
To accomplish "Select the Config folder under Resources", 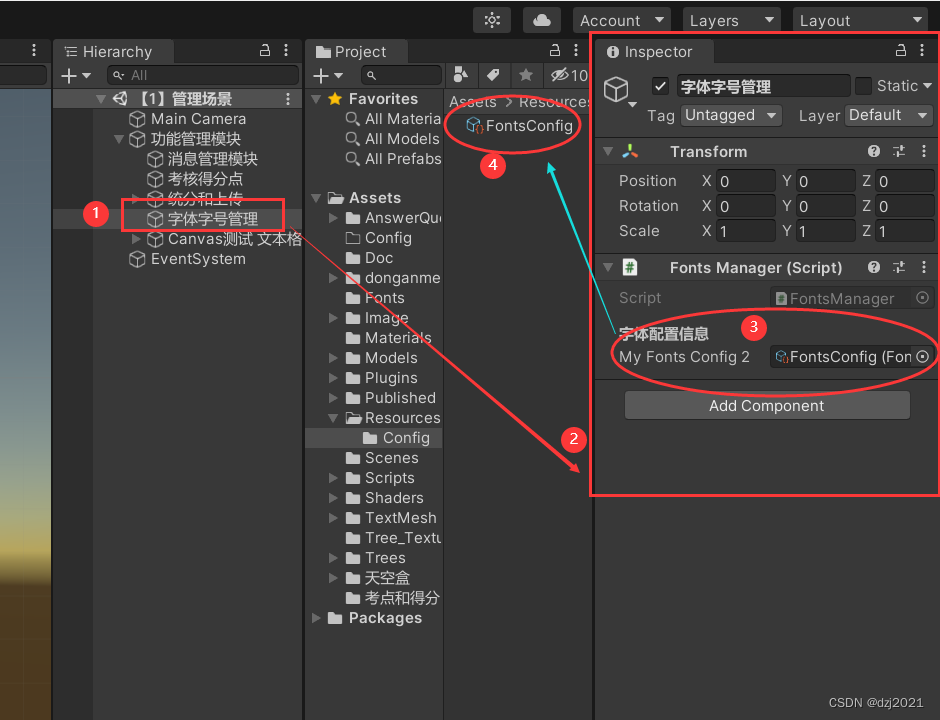I will point(396,438).
